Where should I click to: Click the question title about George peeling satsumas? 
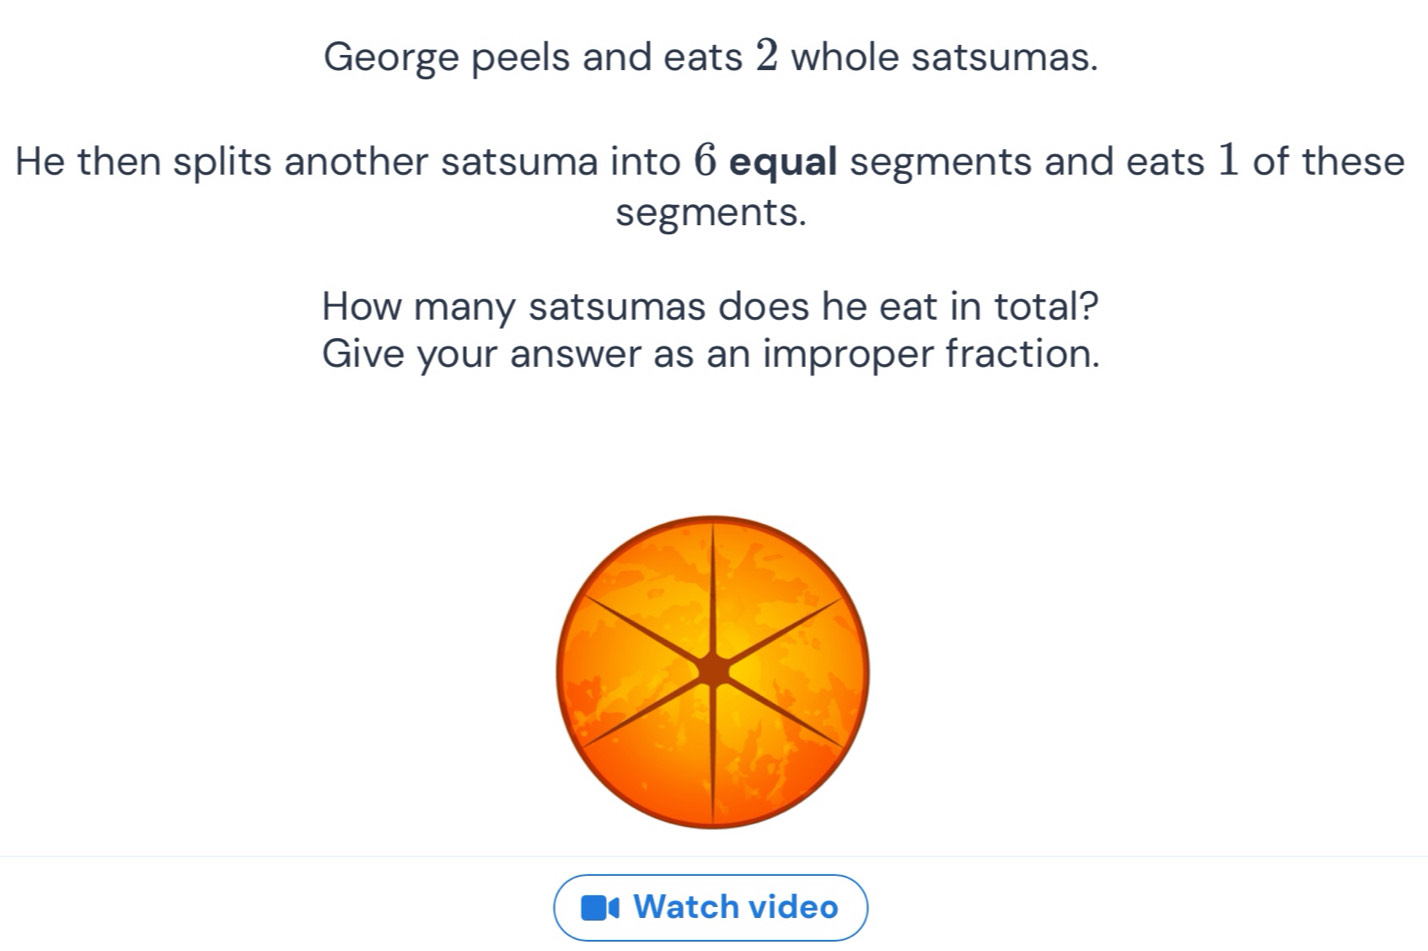[711, 57]
